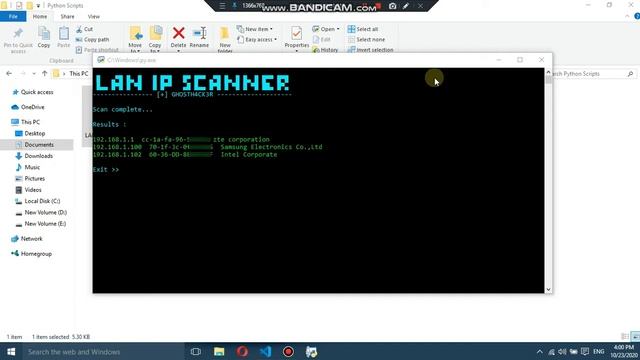Click the Properties ribbon icon

tap(297, 33)
